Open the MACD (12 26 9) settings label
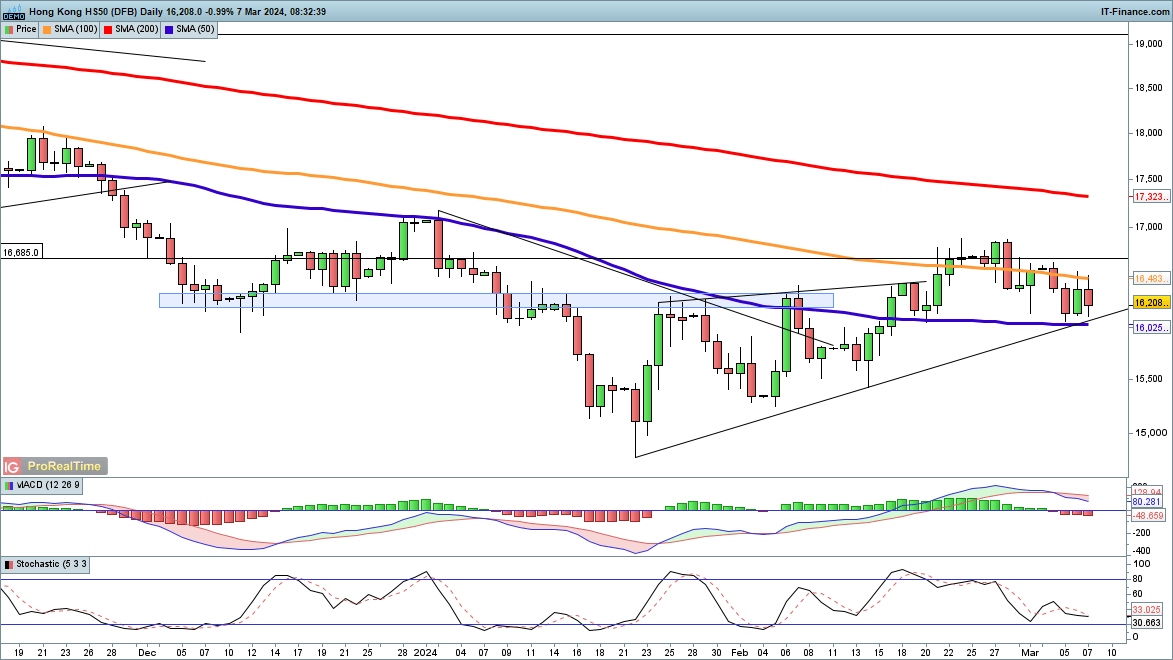 coord(49,485)
